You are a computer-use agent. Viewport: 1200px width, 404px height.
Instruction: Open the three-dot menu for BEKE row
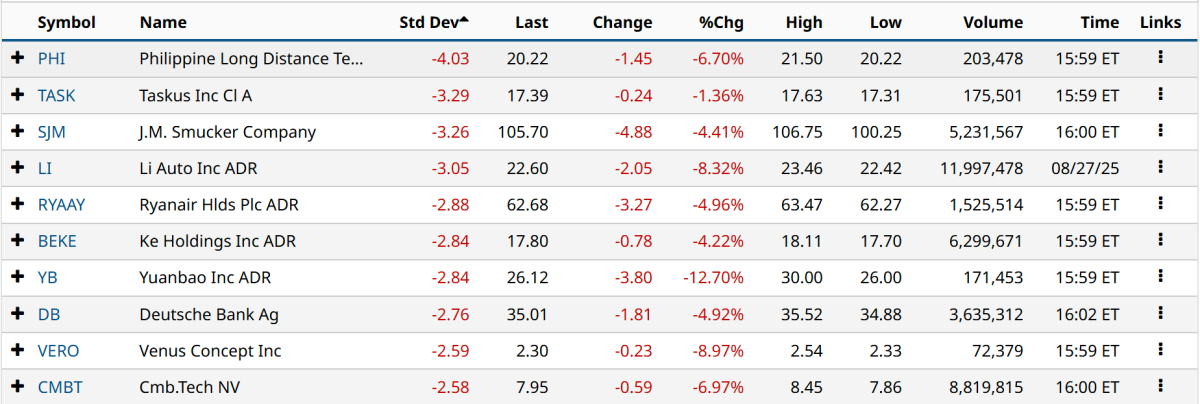1160,241
